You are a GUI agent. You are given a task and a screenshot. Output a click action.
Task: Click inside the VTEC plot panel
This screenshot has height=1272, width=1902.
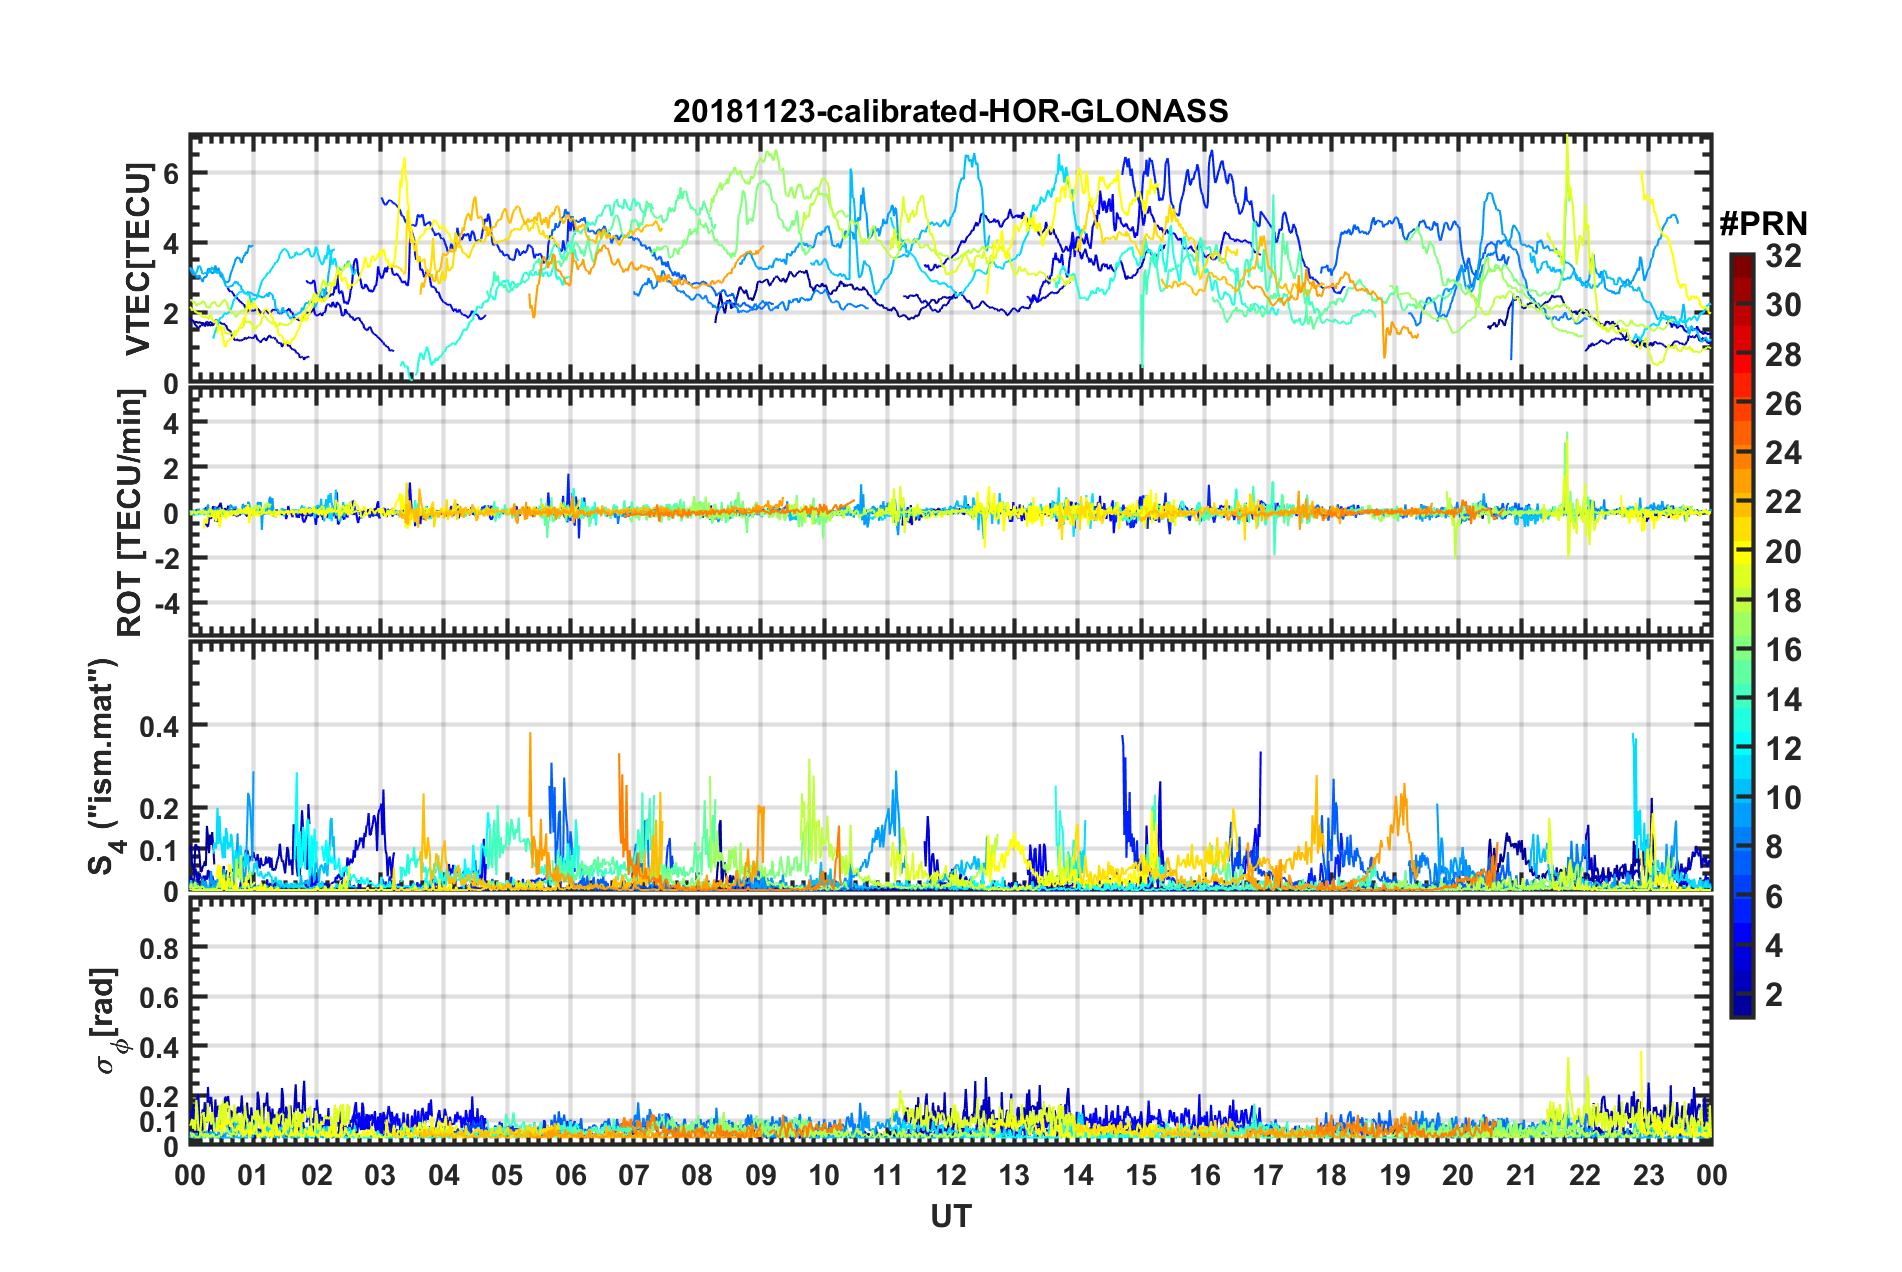[950, 259]
